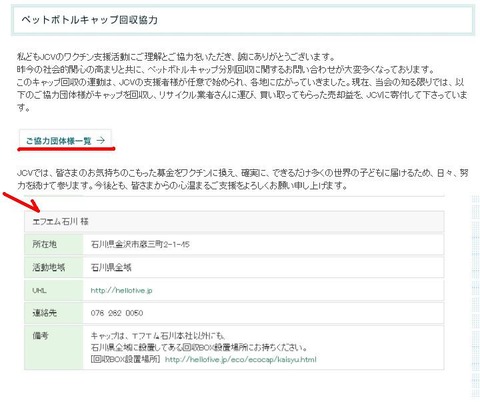
Task: Click the line starting 下のご協力団体様がキャップを回収し
Action: coord(242,95)
